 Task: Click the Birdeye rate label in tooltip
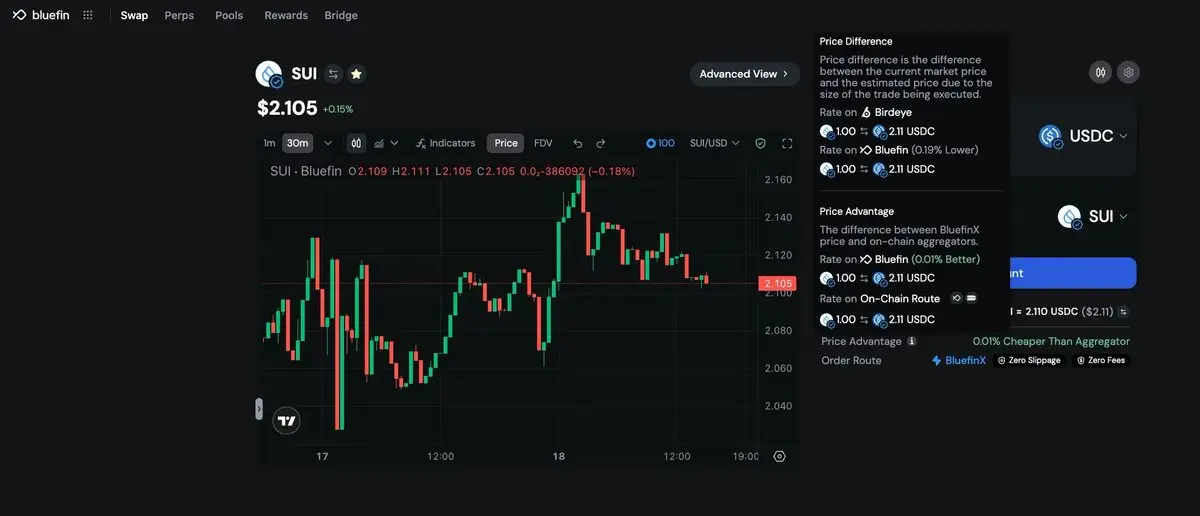coord(887,113)
